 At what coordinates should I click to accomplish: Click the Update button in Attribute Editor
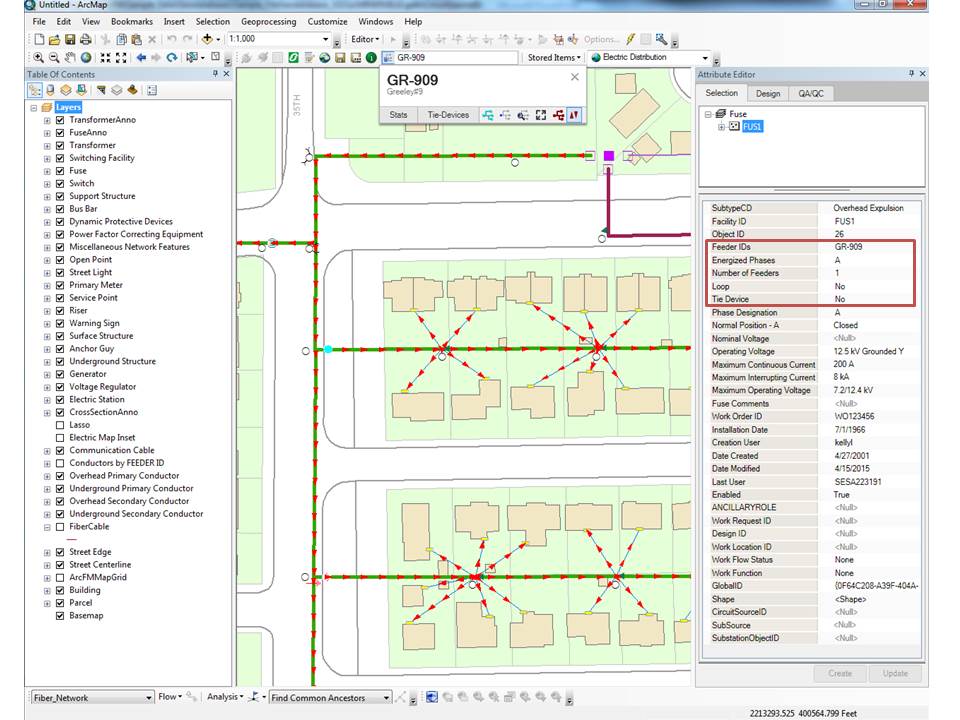[895, 673]
